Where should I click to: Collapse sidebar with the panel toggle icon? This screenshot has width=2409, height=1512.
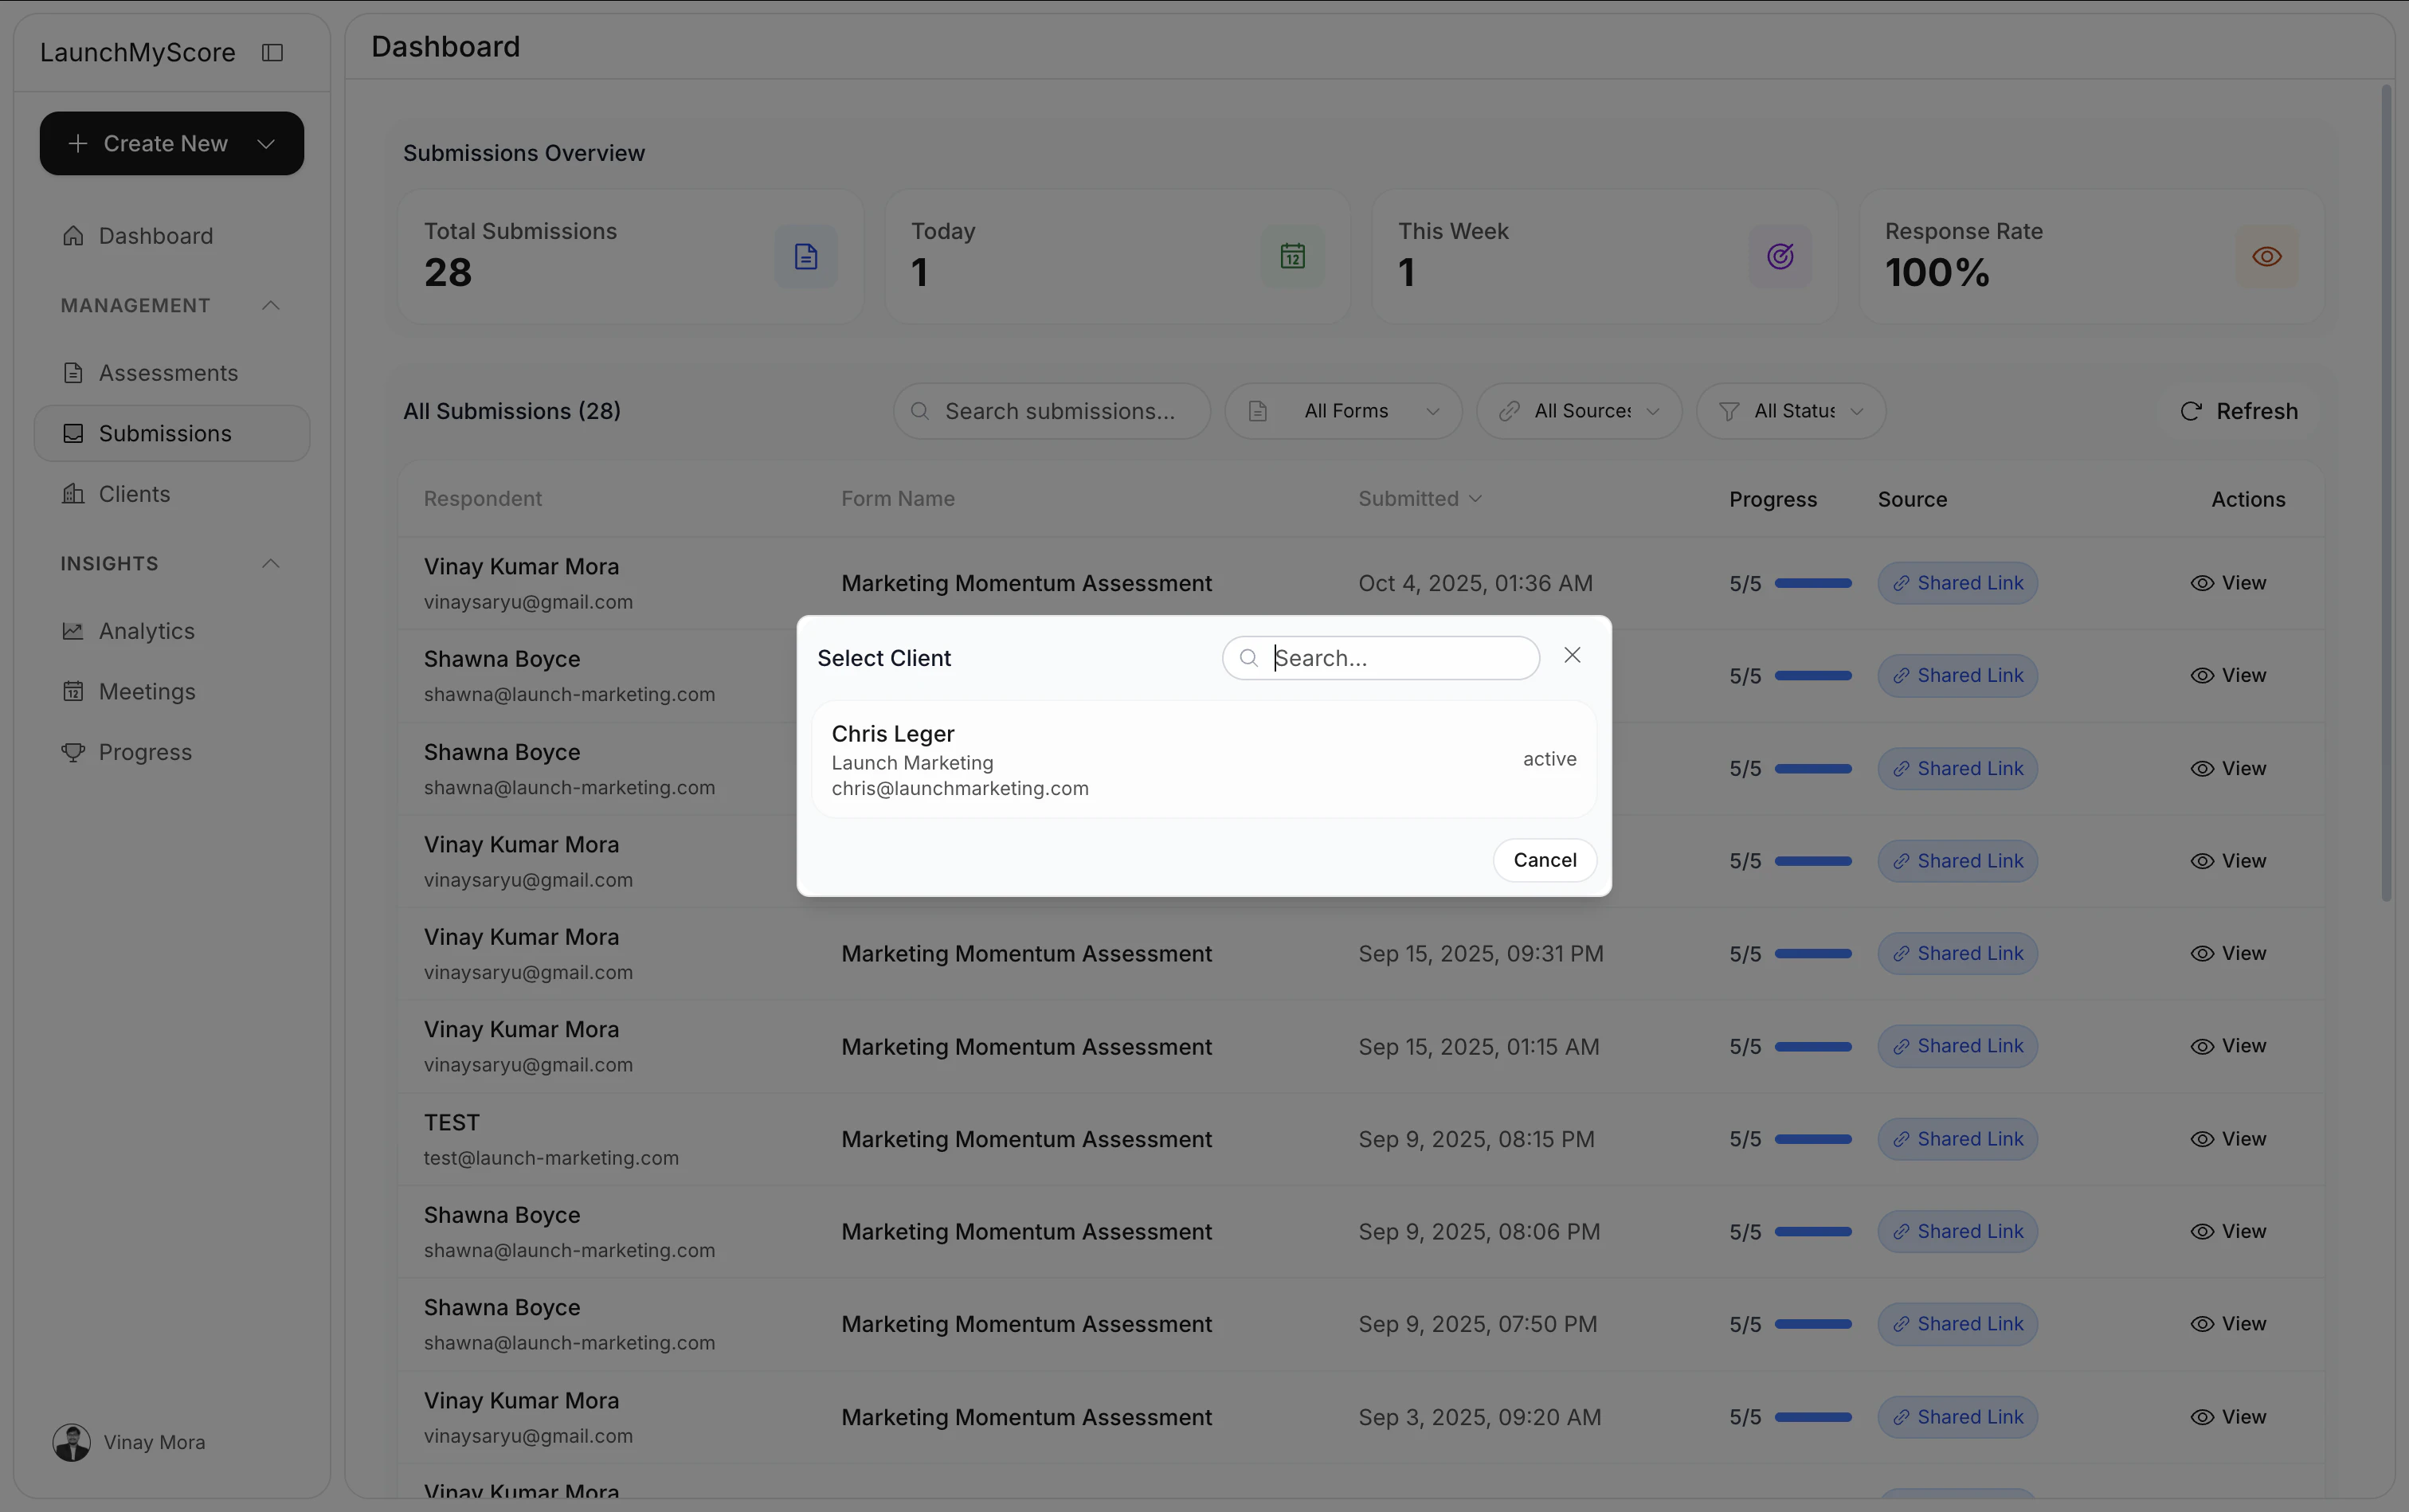pyautogui.click(x=272, y=52)
